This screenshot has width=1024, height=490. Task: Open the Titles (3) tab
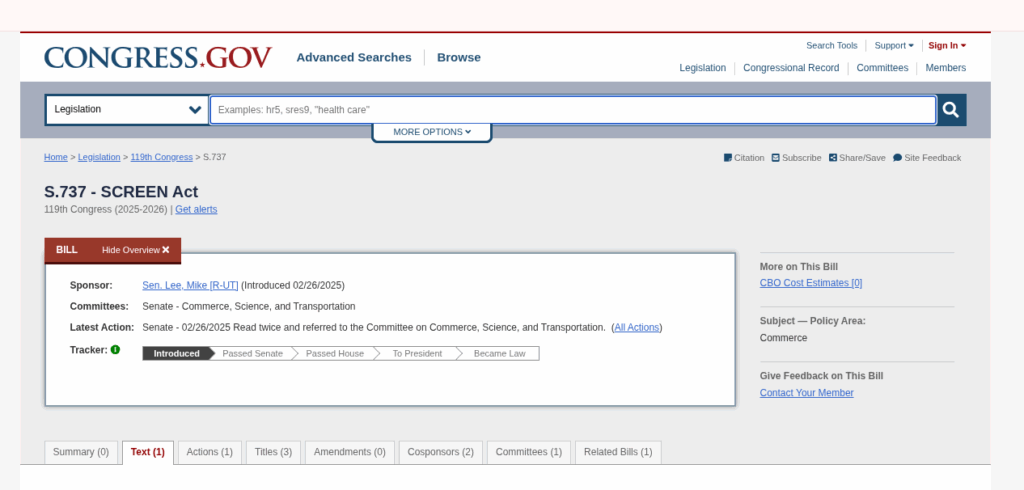tap(273, 452)
